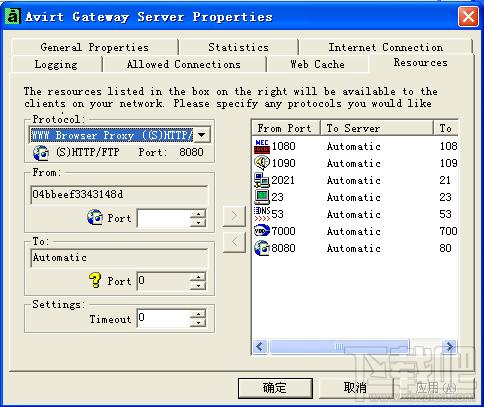
Task: Increase the From Port value
Action: pos(198,214)
